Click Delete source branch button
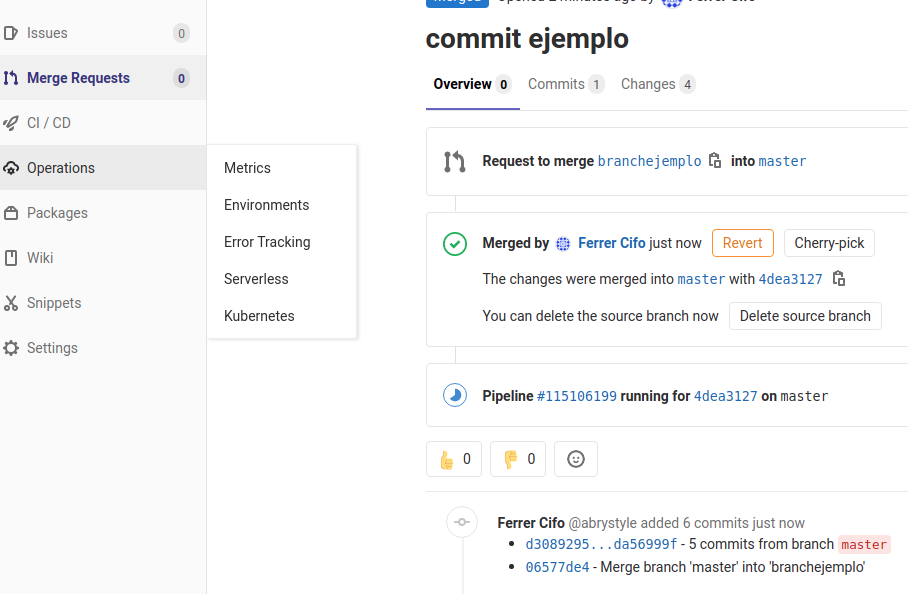 [x=805, y=316]
